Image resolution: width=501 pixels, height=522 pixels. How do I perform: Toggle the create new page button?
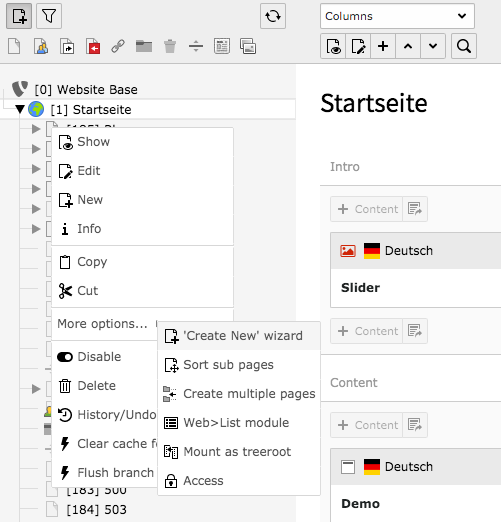coord(19,16)
